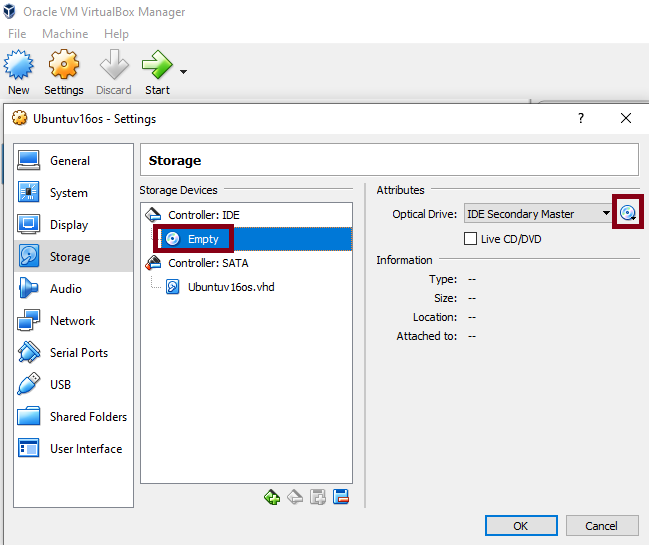The height and width of the screenshot is (545, 649).
Task: Open the Help menu
Action: (x=116, y=34)
